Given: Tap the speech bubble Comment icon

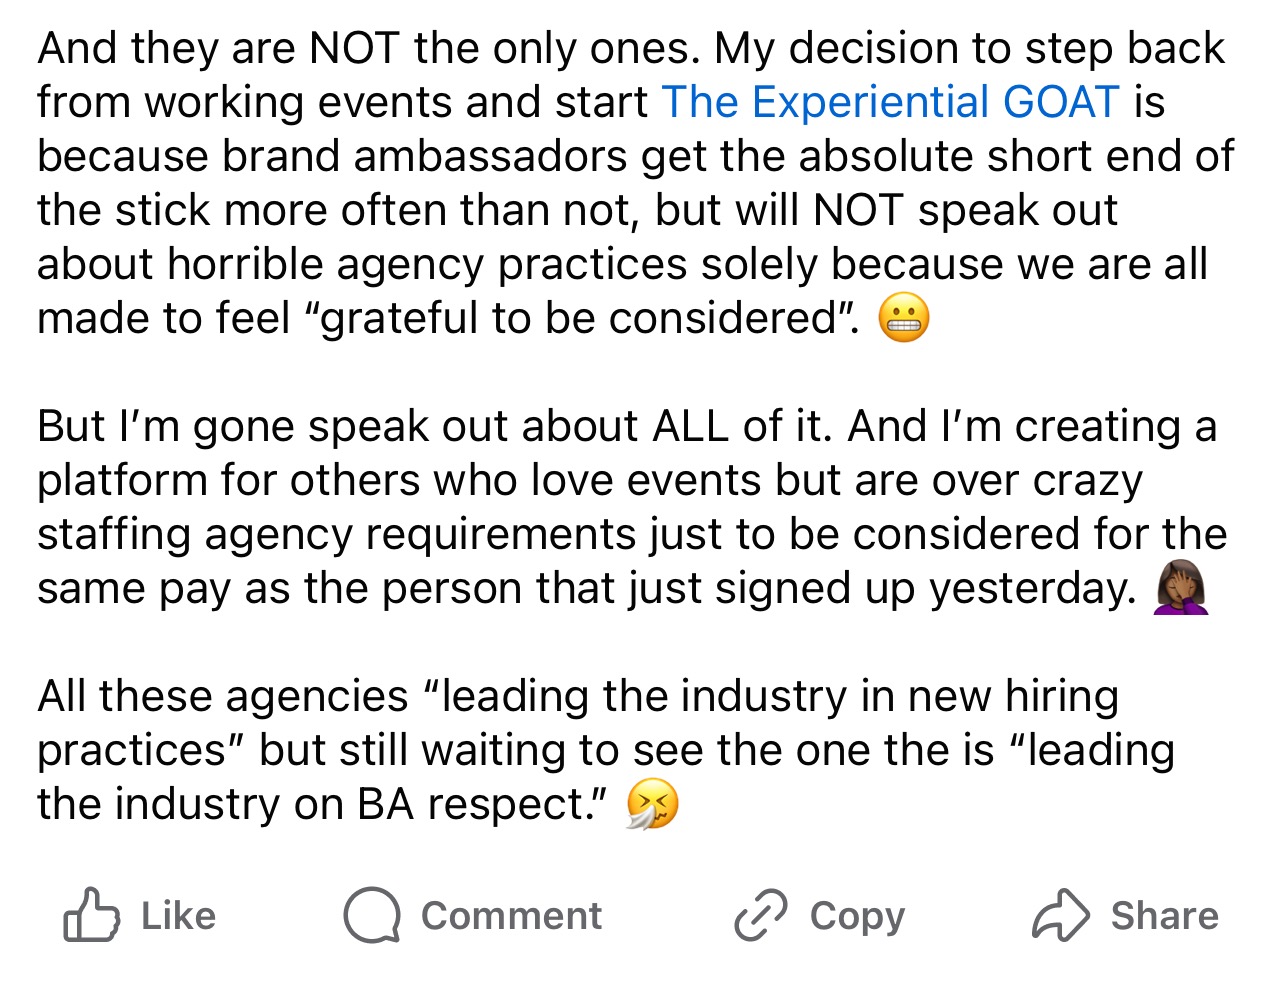Looking at the screenshot, I should pyautogui.click(x=372, y=915).
